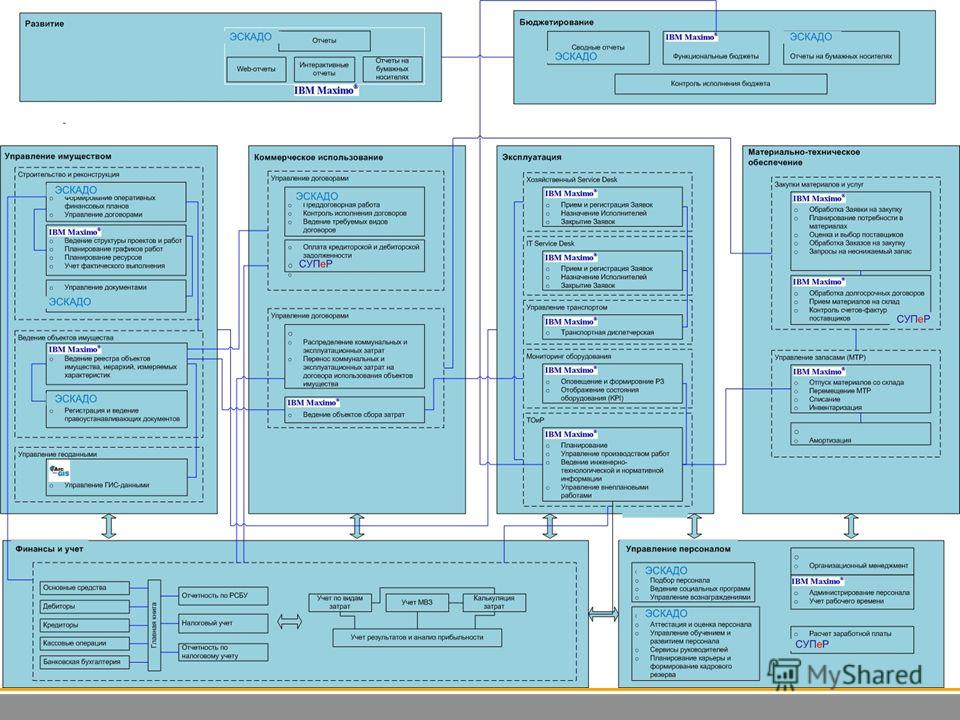
Task: Click the Организационный менеджмент item
Action: [858, 566]
